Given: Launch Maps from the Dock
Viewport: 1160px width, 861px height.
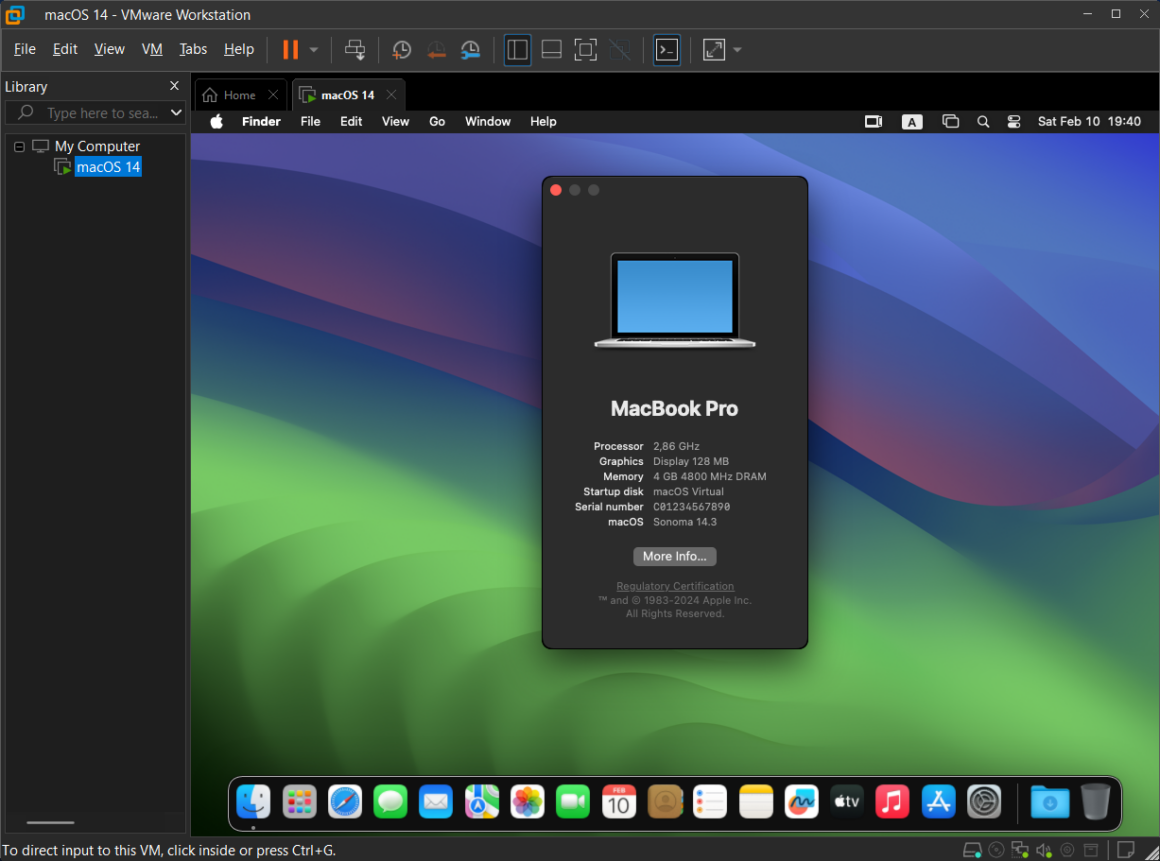Looking at the screenshot, I should point(482,802).
